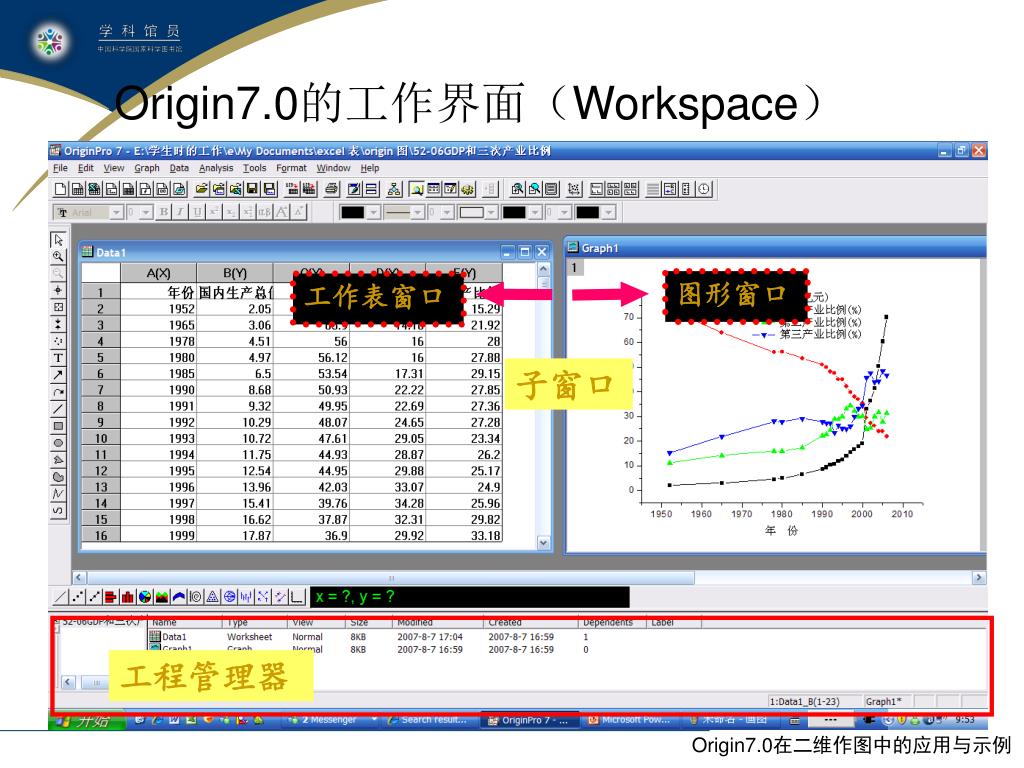Open the Window menu
Viewport: 1024px width, 768px height.
click(334, 168)
